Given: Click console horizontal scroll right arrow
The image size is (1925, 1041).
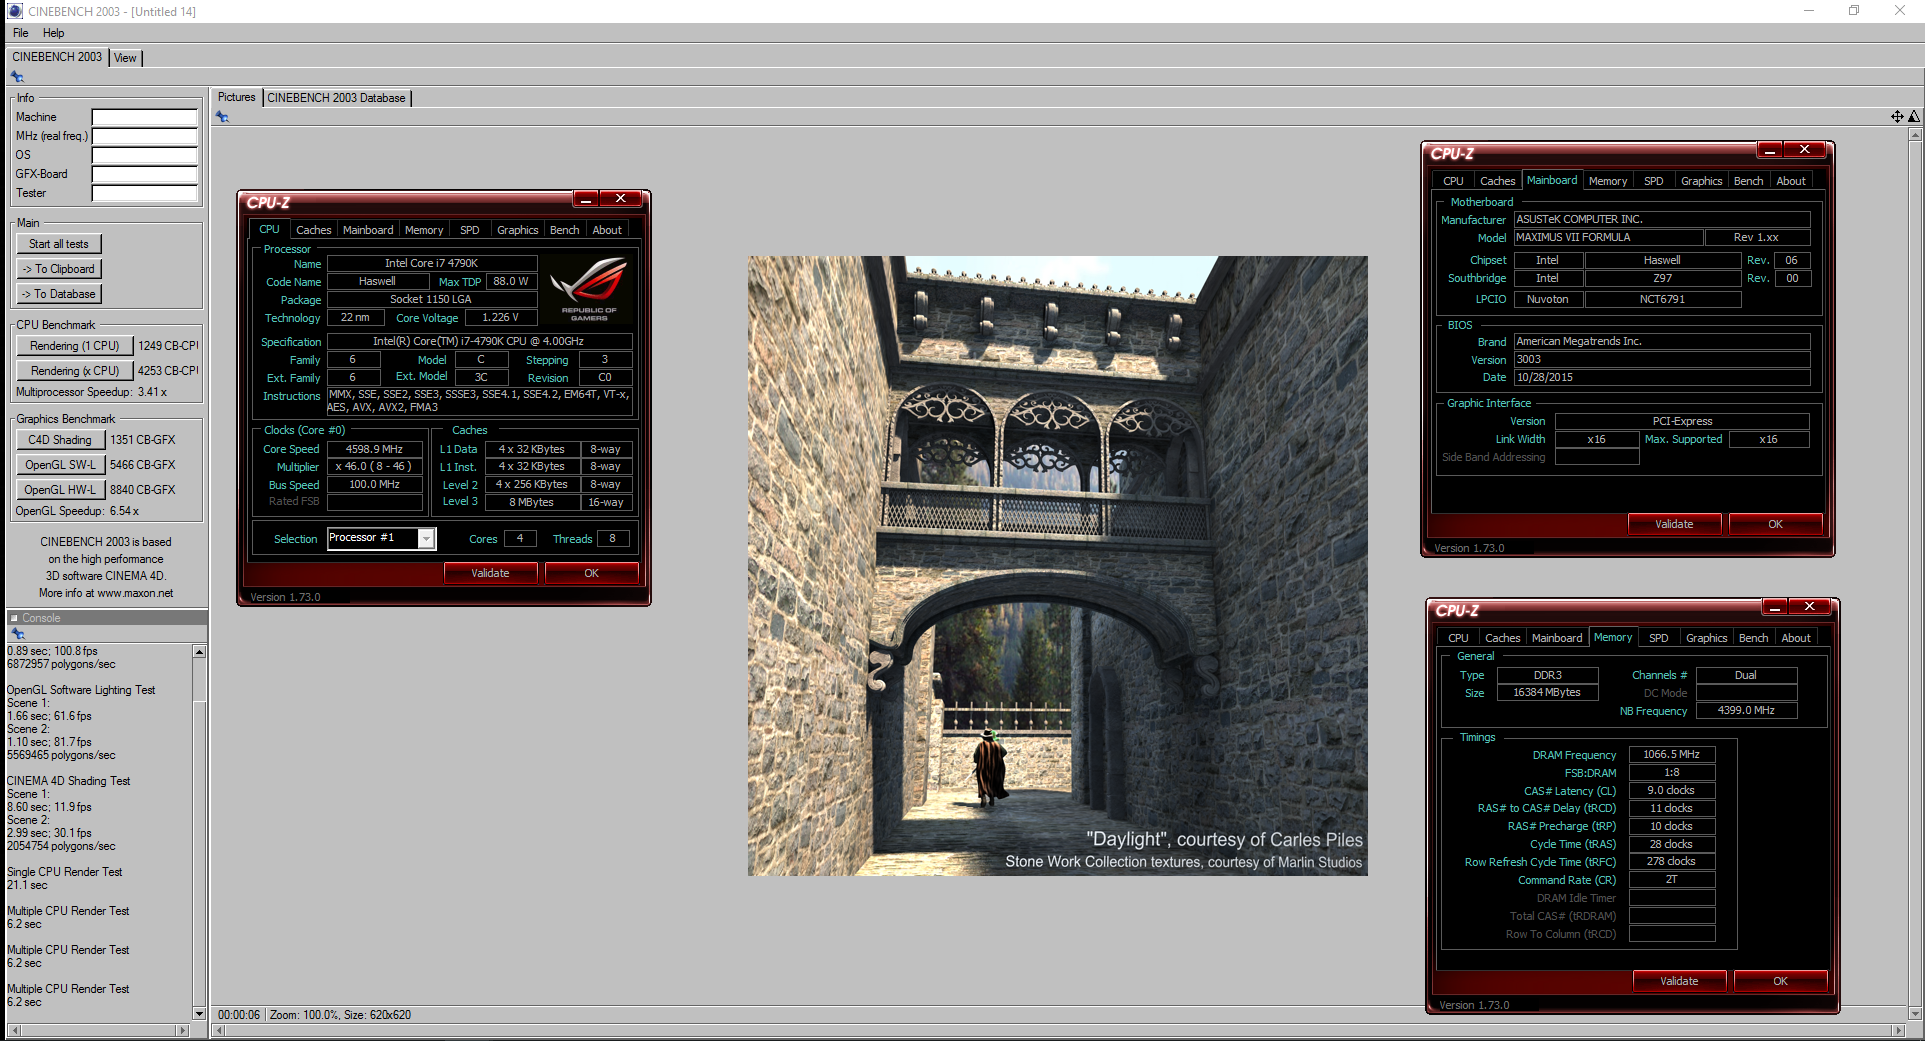Looking at the screenshot, I should 183,1030.
